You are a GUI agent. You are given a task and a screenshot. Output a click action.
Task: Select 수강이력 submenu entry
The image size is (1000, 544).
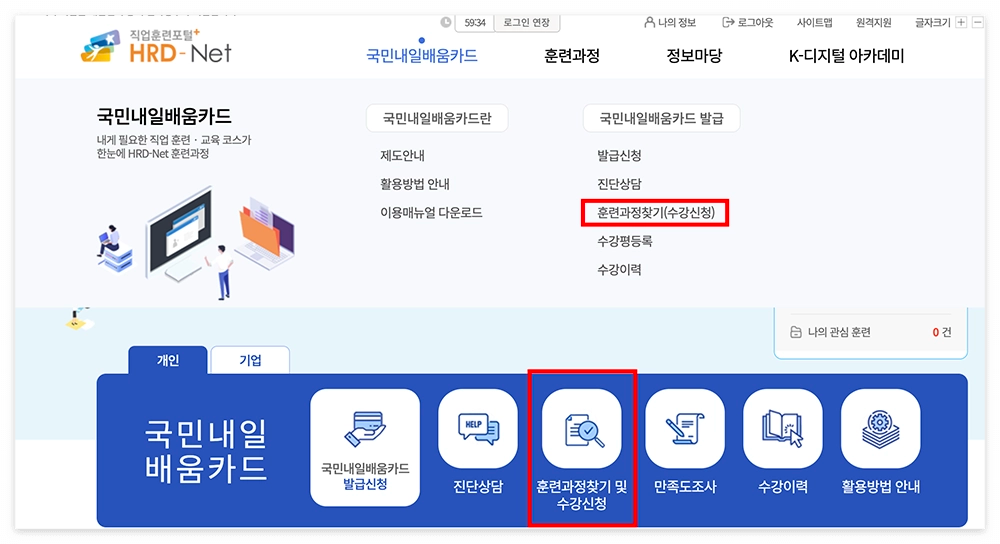coord(619,270)
